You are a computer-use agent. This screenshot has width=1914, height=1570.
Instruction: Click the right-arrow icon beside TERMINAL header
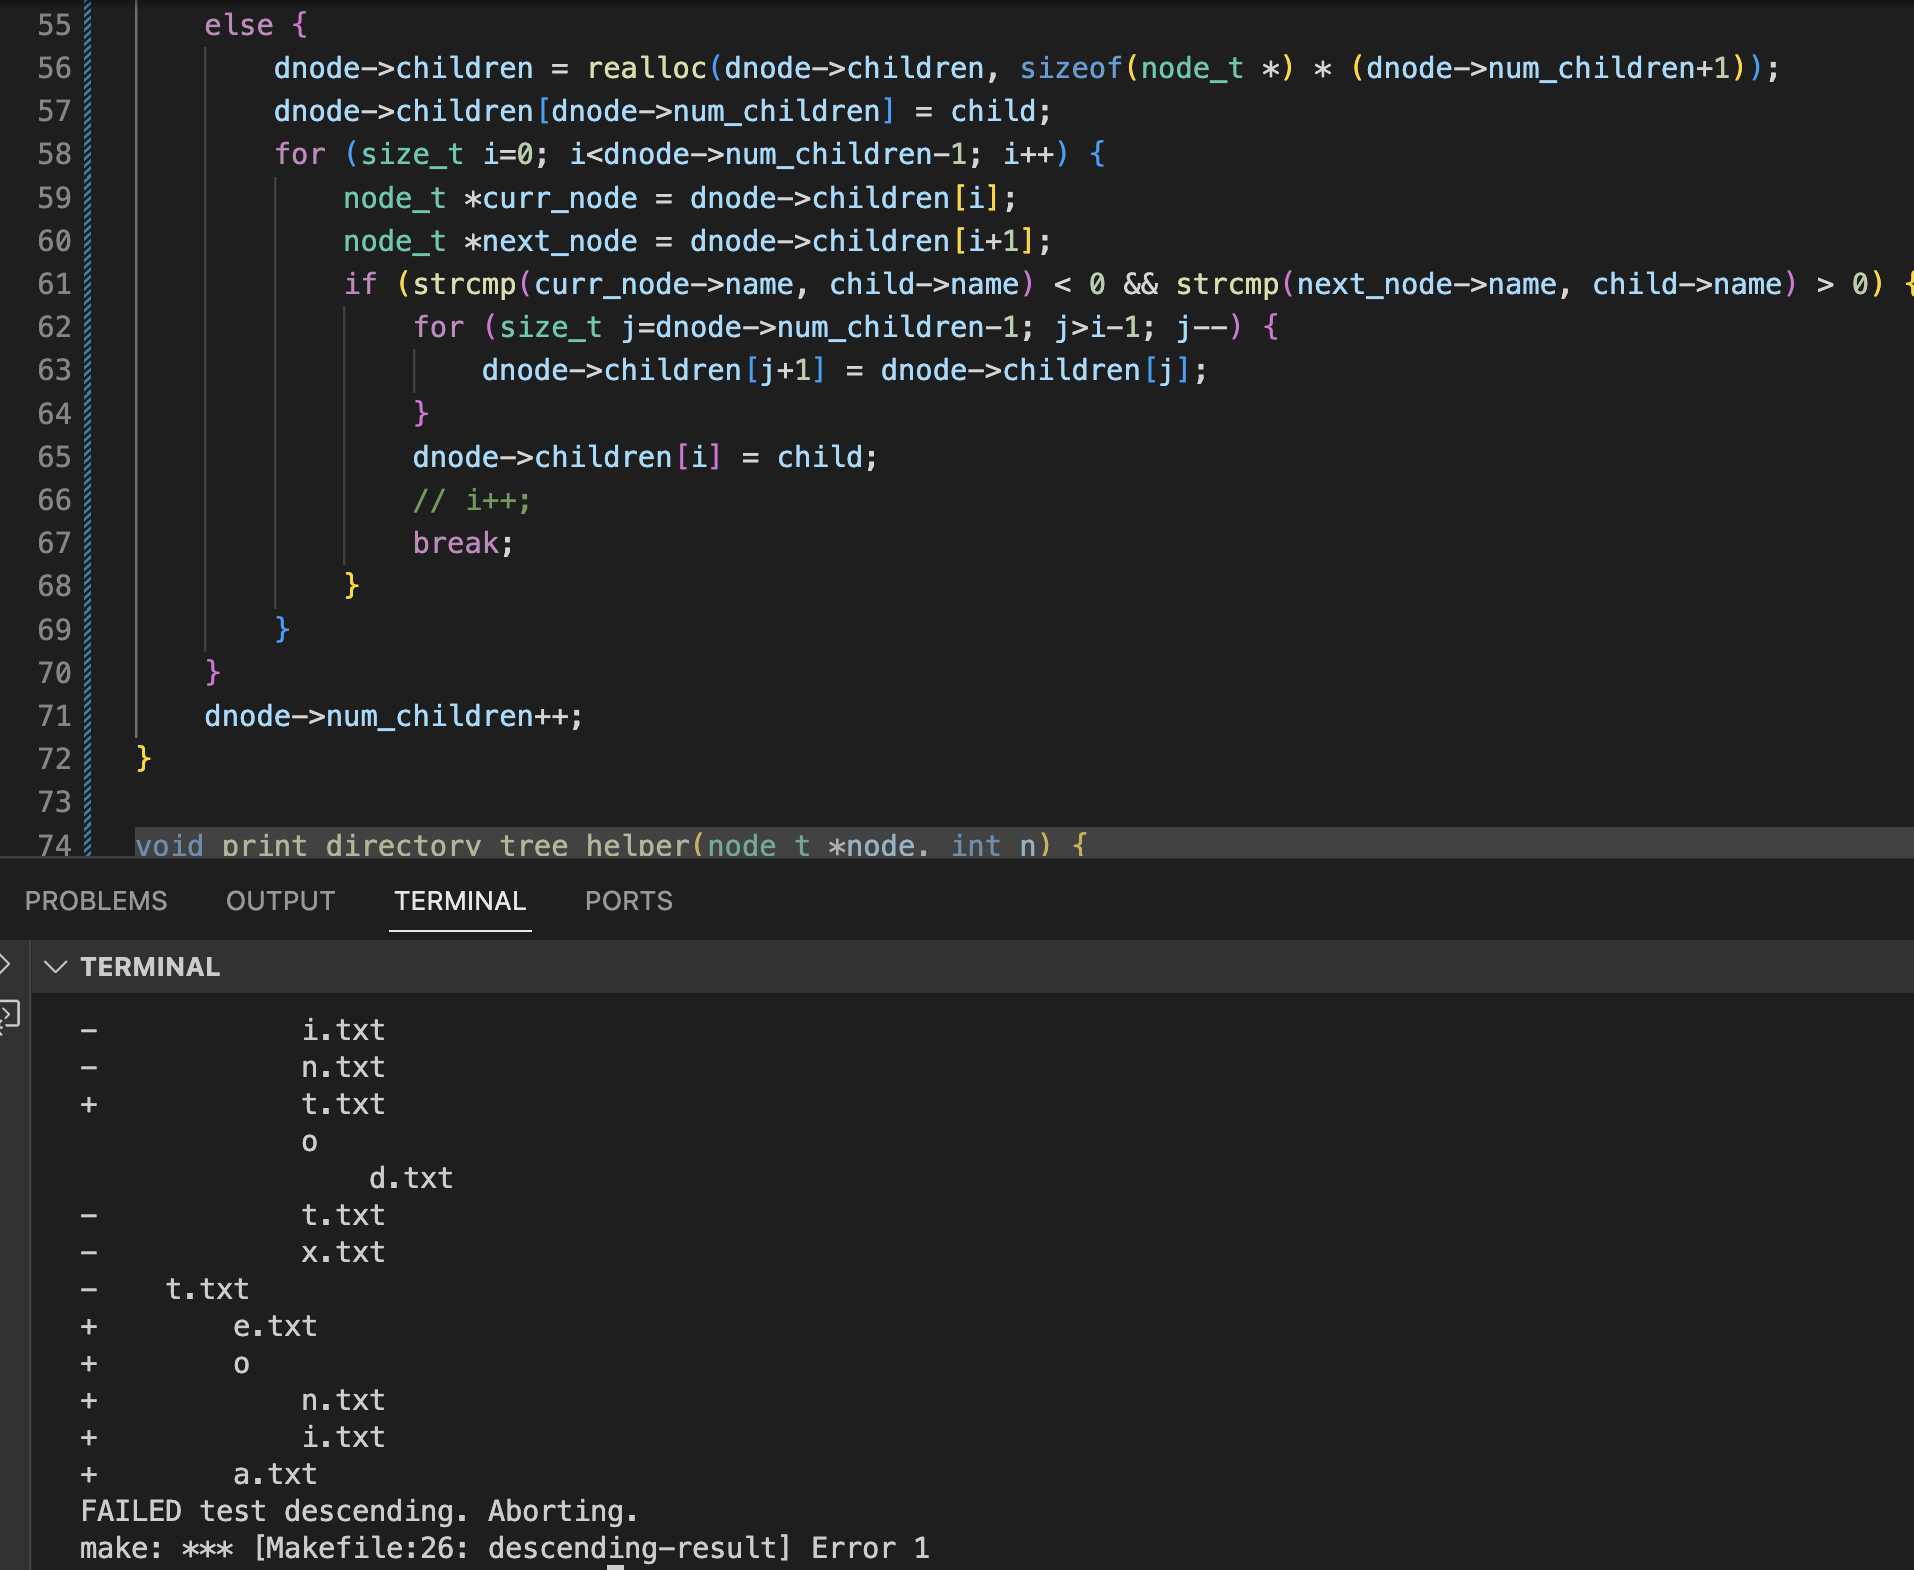5,965
